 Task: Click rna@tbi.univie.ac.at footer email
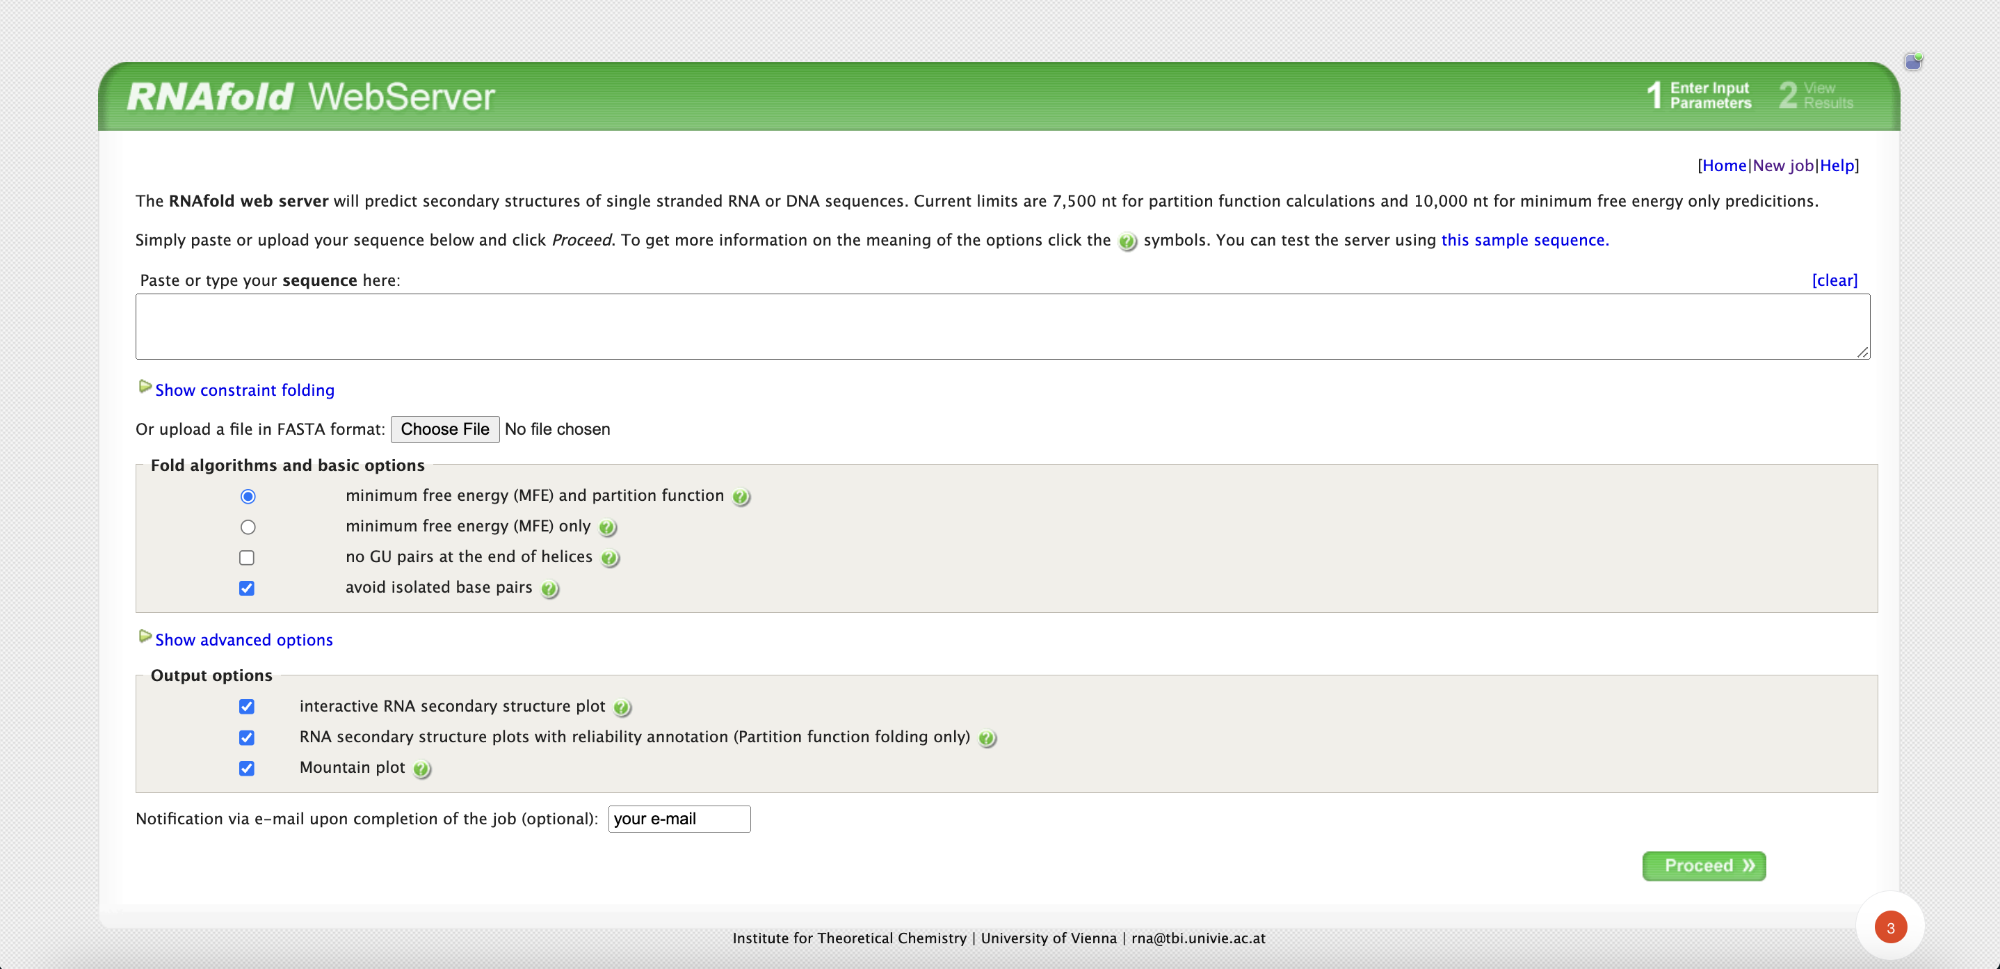click(1198, 938)
